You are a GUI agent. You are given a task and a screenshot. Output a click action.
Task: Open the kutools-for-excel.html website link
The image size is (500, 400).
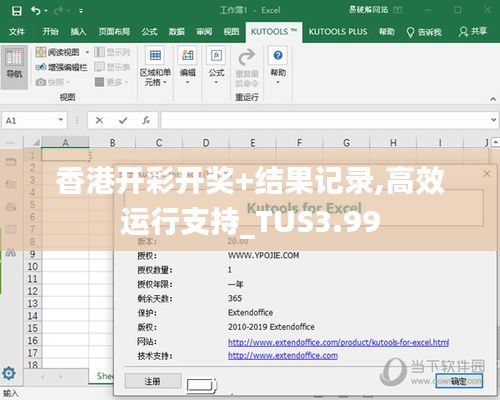coord(338,342)
